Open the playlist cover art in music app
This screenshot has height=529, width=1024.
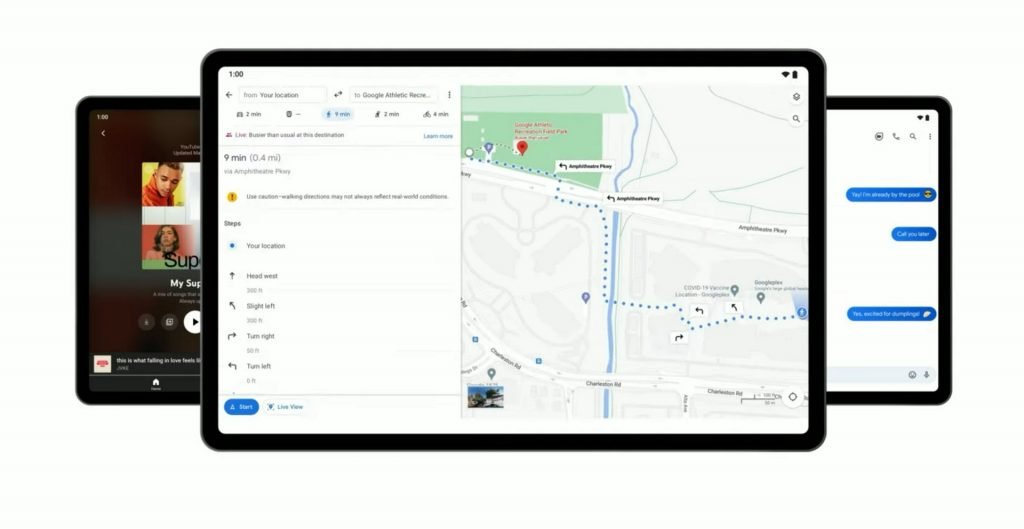coord(171,216)
